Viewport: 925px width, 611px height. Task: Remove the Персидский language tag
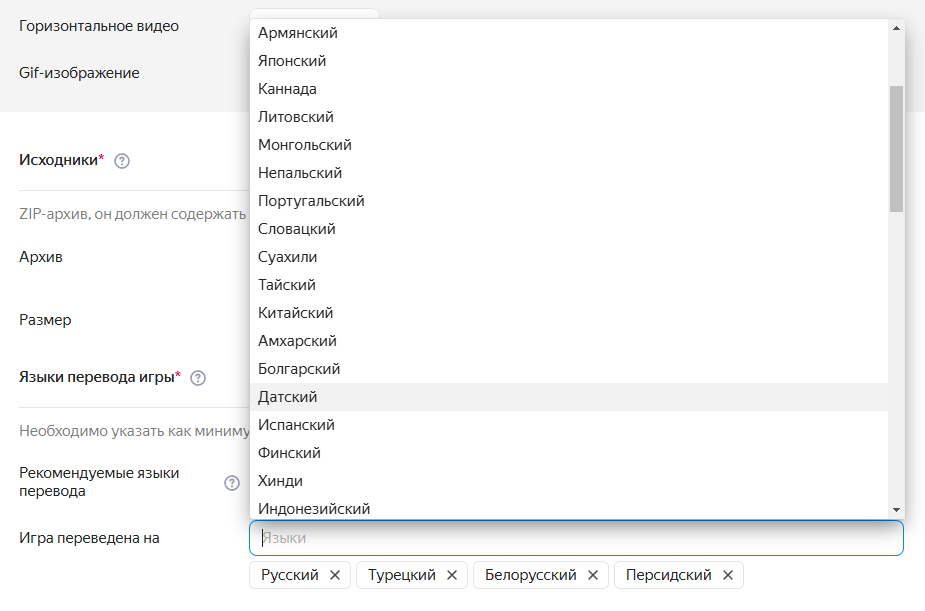click(728, 575)
